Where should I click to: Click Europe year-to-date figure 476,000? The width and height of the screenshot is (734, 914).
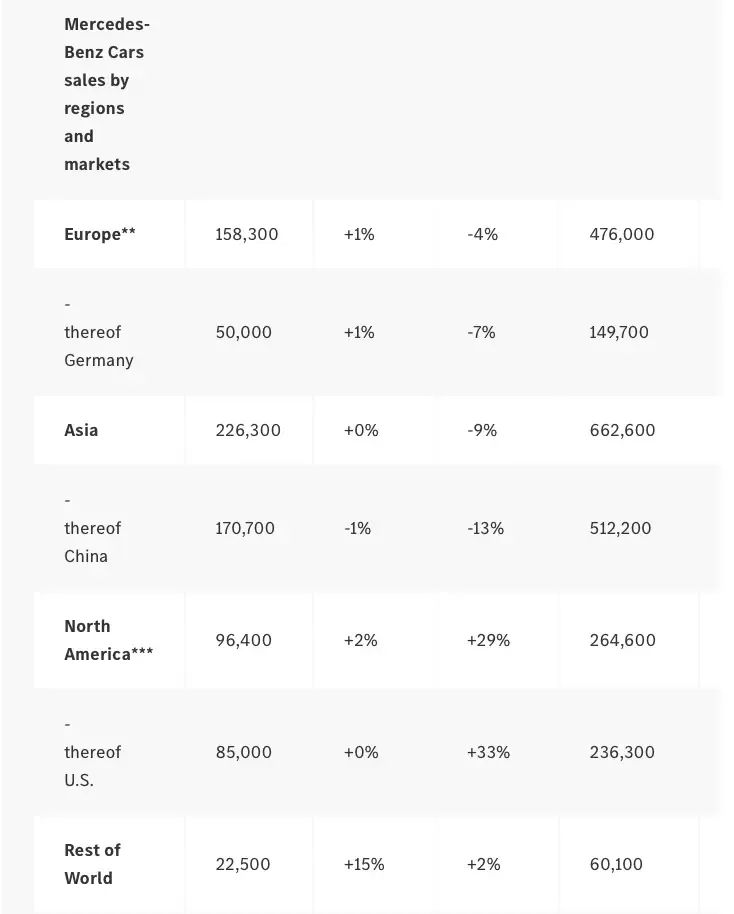622,234
